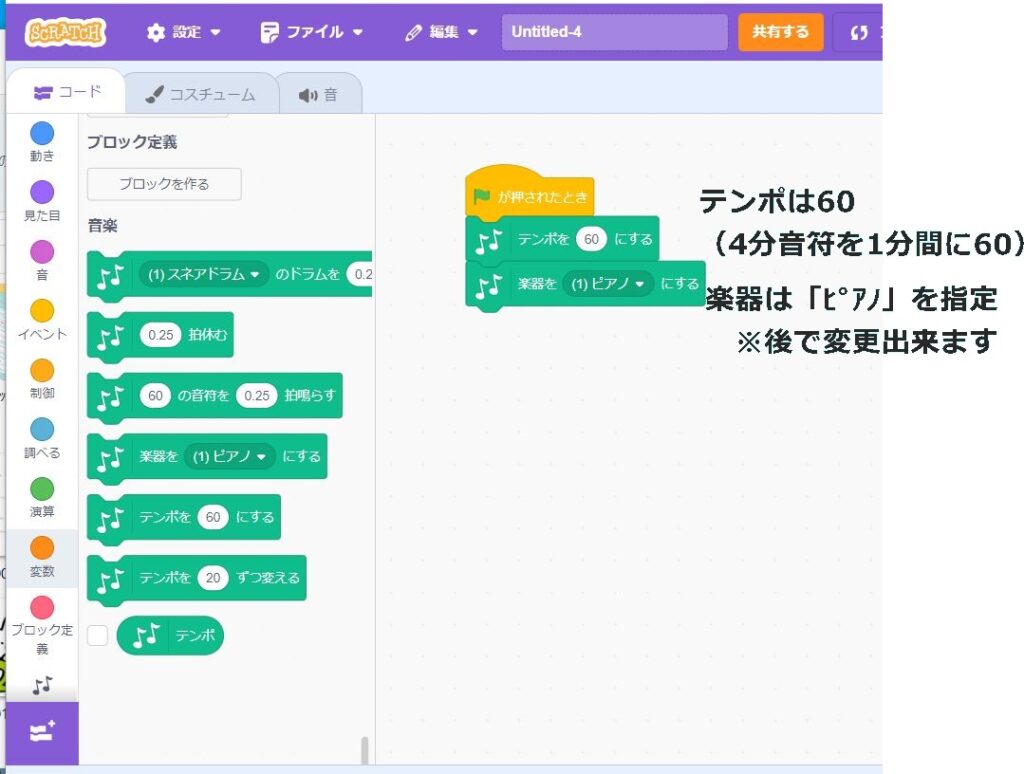Click the add extension icon at bottom left
Viewport: 1024px width, 774px height.
point(42,732)
